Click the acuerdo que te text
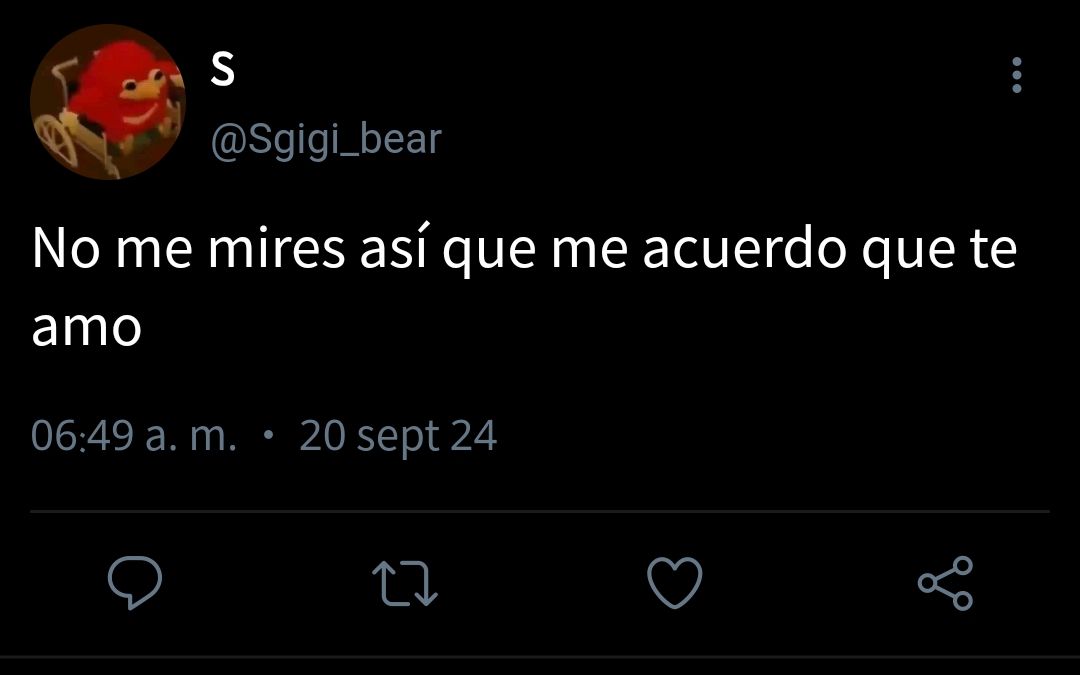1080x675 pixels. 830,251
